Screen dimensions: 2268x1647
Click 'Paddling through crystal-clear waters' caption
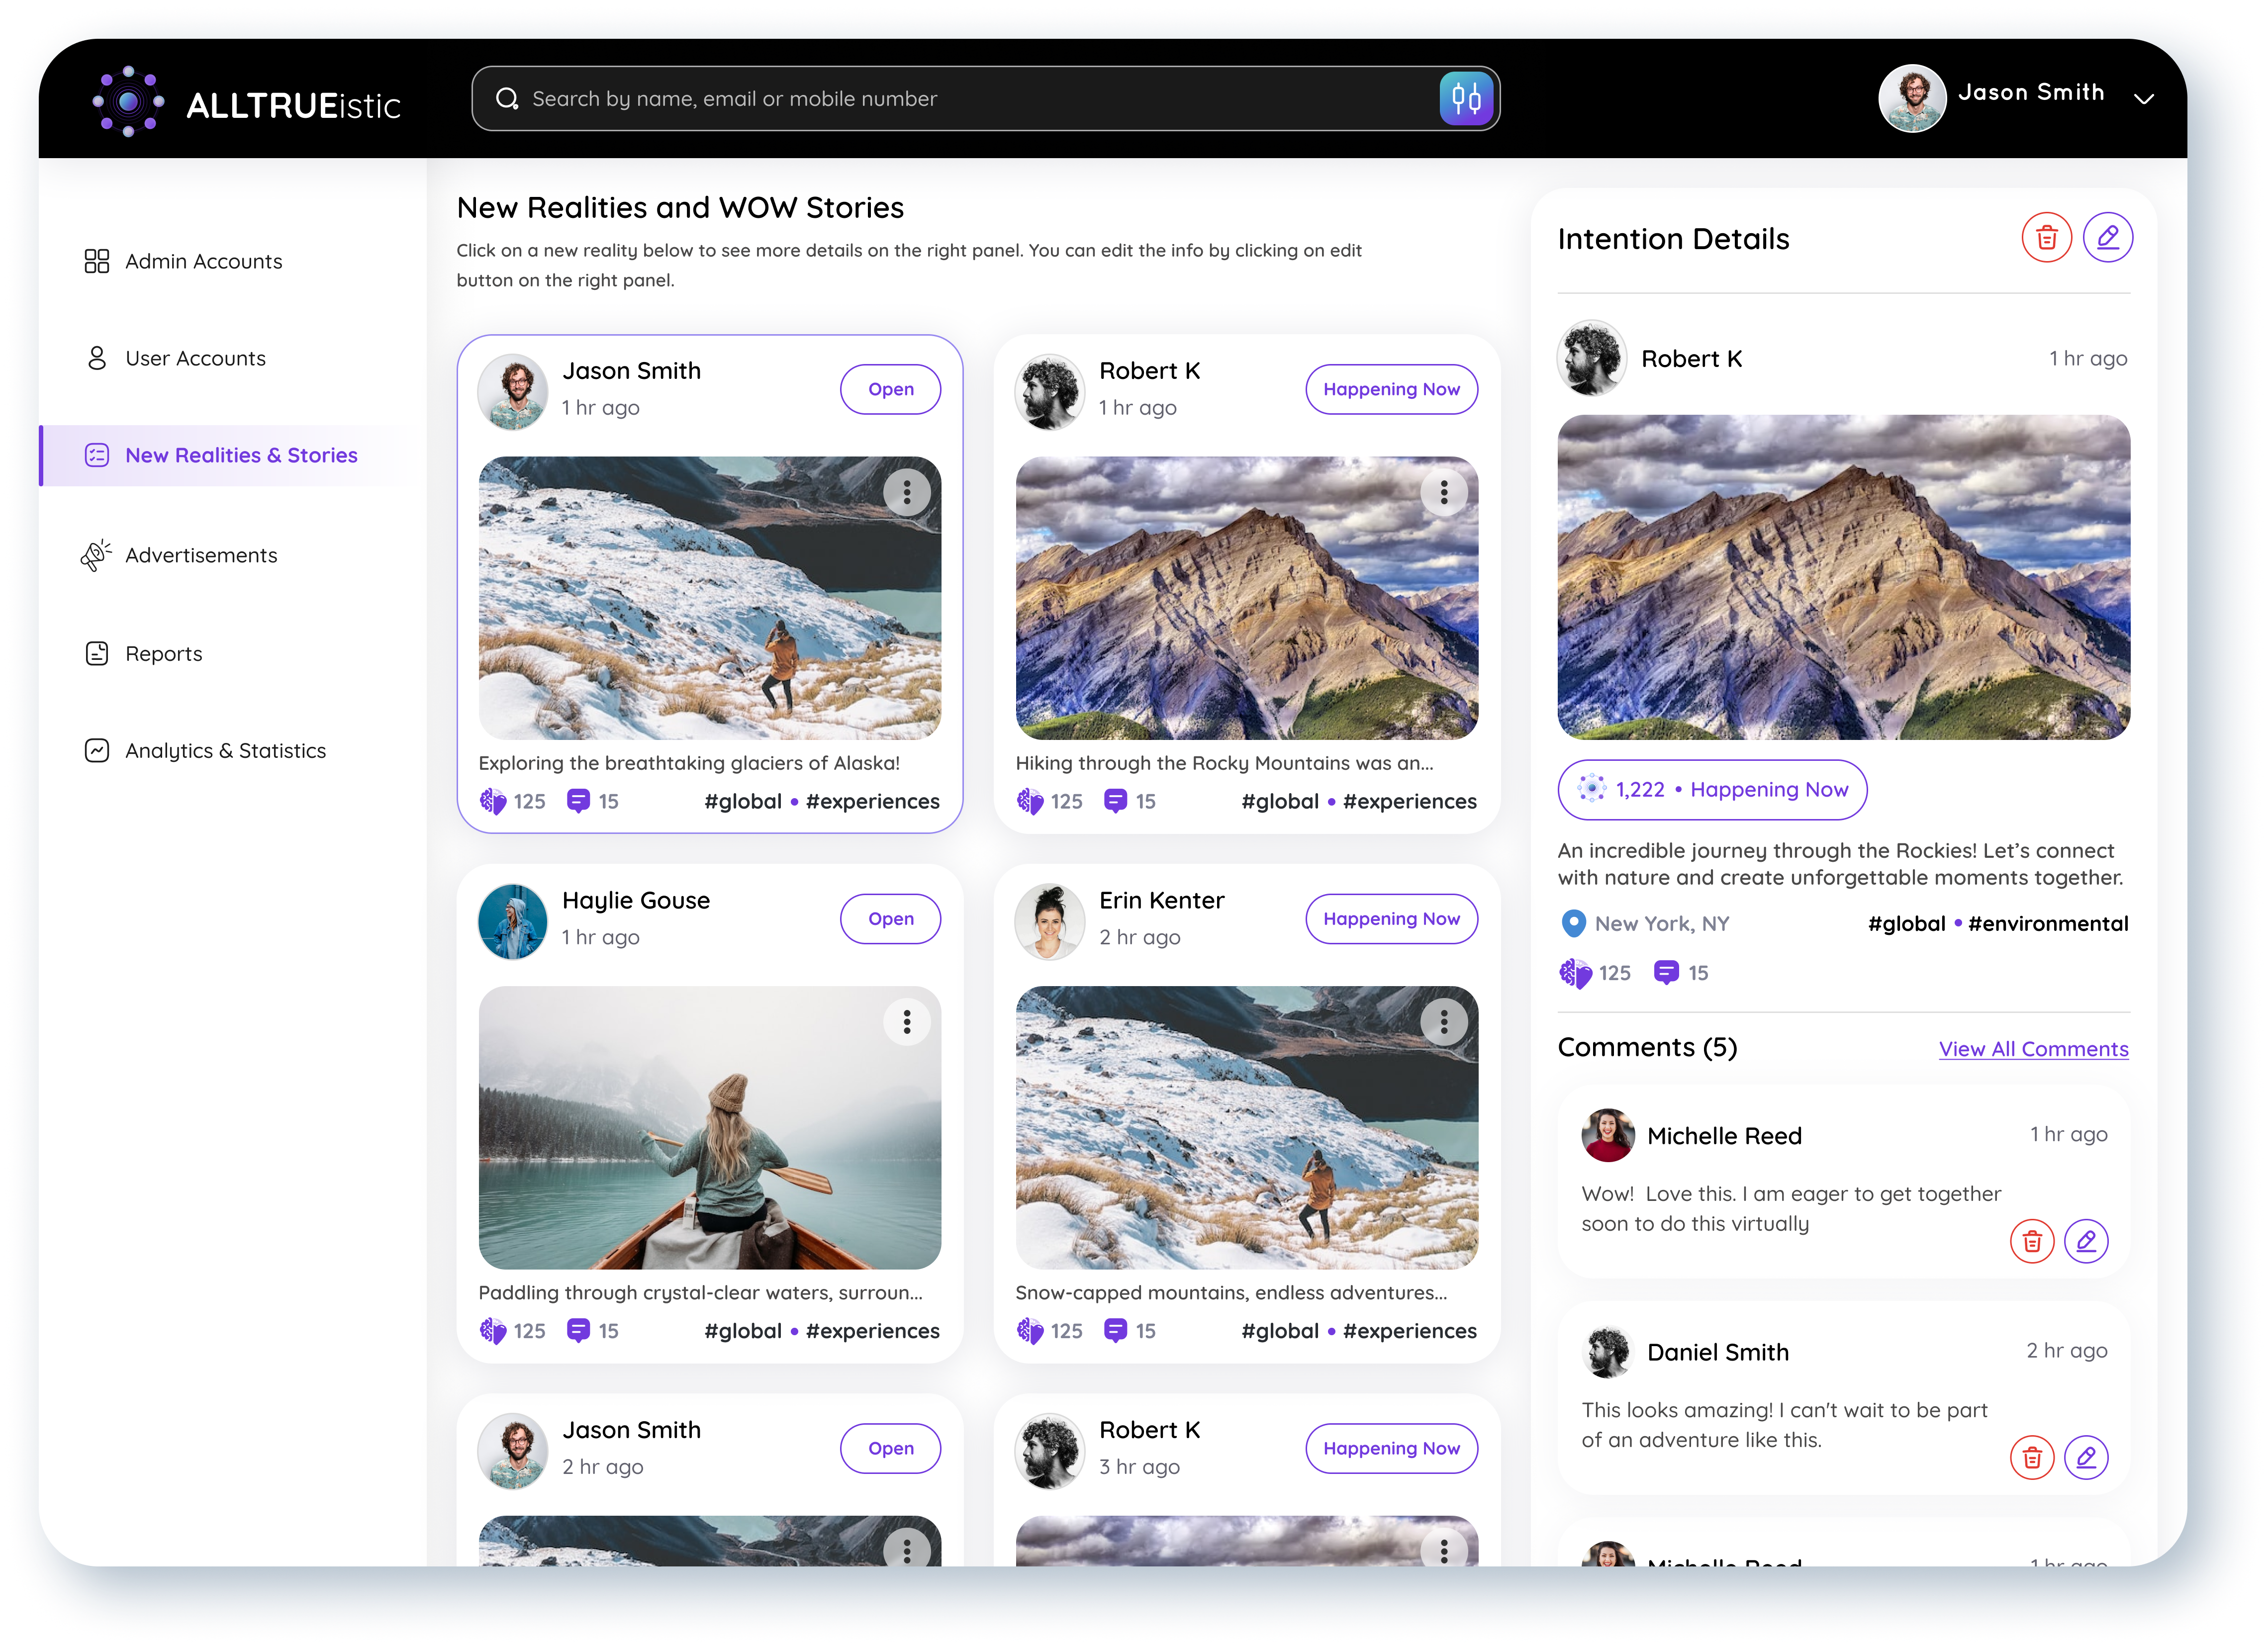(x=700, y=1292)
